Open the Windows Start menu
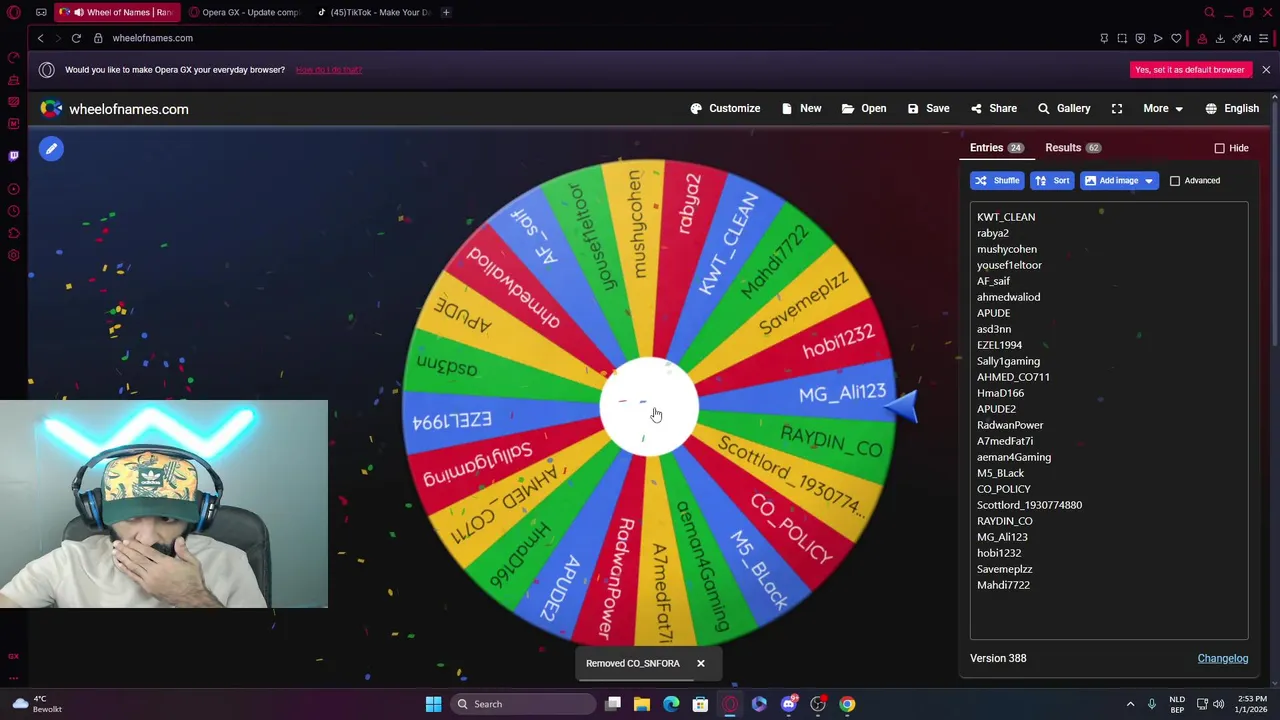This screenshot has height=720, width=1280. [x=433, y=704]
